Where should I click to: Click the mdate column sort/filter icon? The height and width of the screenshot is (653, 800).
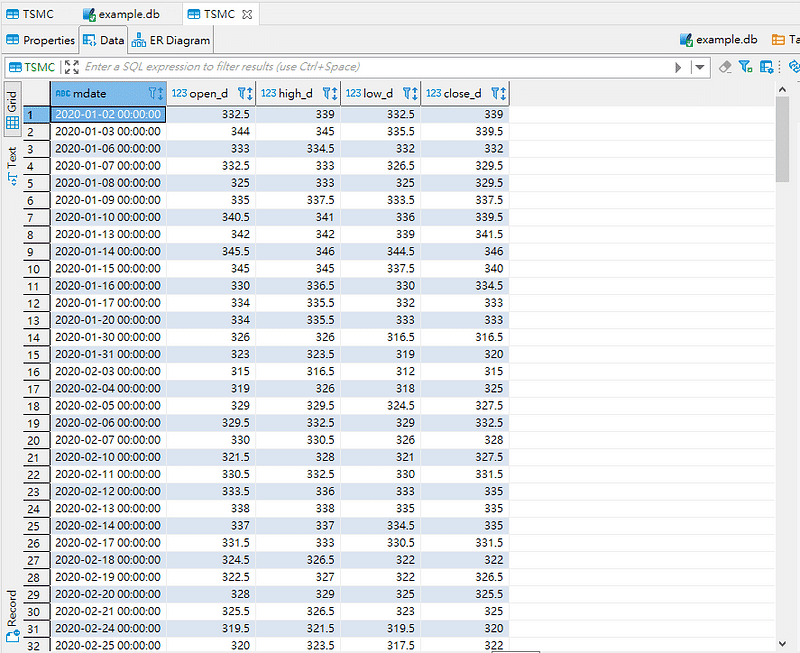click(155, 93)
